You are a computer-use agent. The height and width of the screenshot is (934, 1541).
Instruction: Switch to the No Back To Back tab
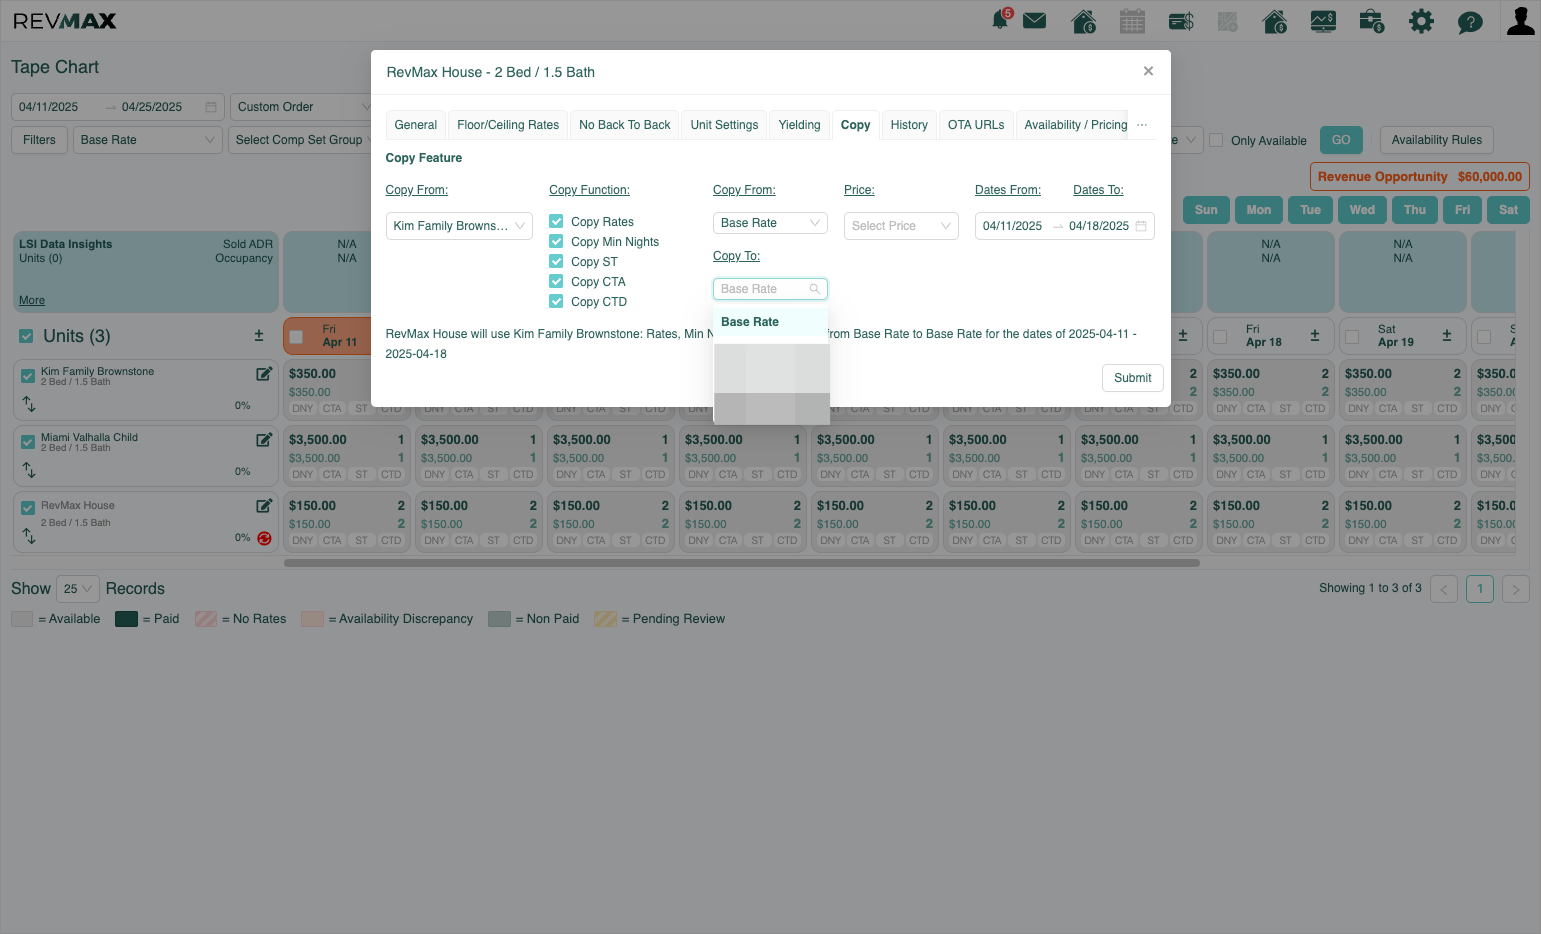(x=625, y=125)
